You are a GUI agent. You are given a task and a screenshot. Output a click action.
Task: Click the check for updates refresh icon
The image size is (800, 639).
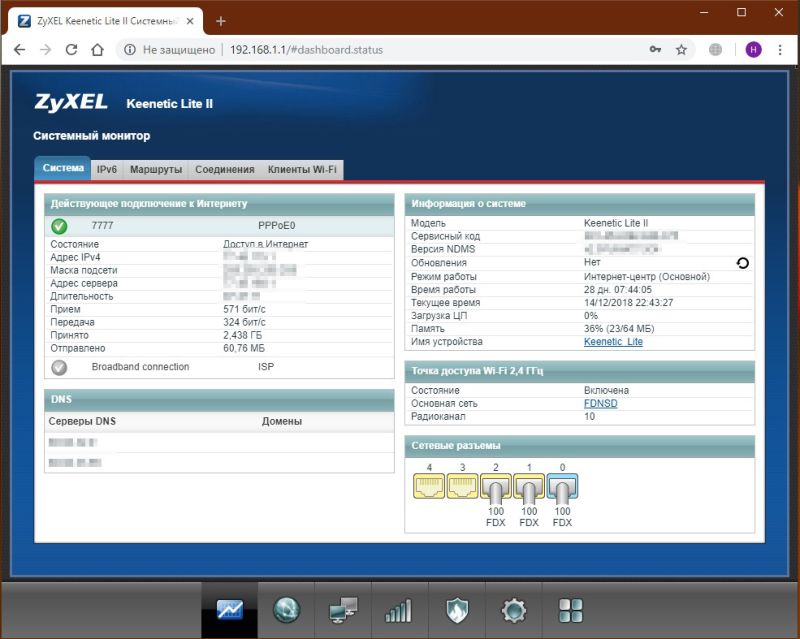click(743, 263)
